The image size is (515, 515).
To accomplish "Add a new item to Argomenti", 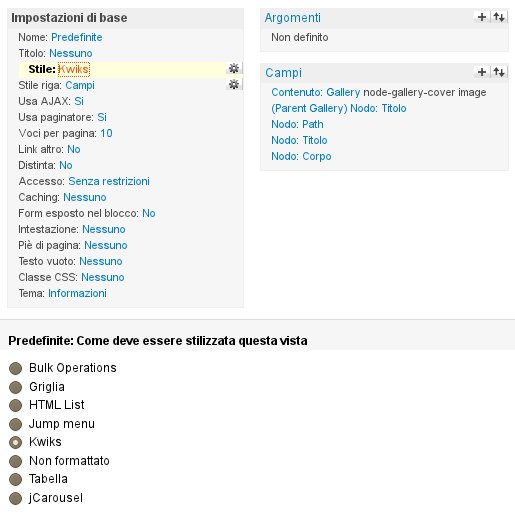I will pos(482,17).
